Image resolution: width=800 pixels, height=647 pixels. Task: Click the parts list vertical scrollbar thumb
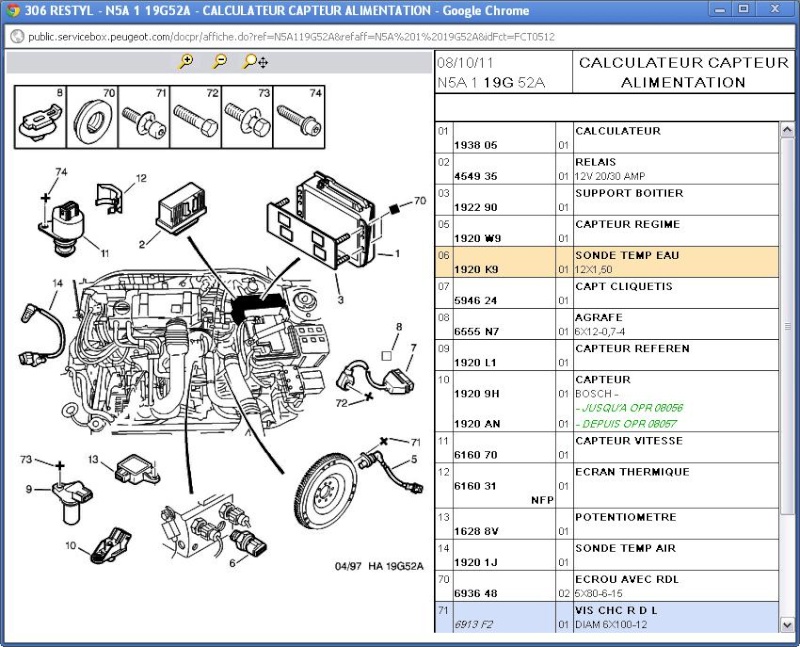(x=787, y=326)
